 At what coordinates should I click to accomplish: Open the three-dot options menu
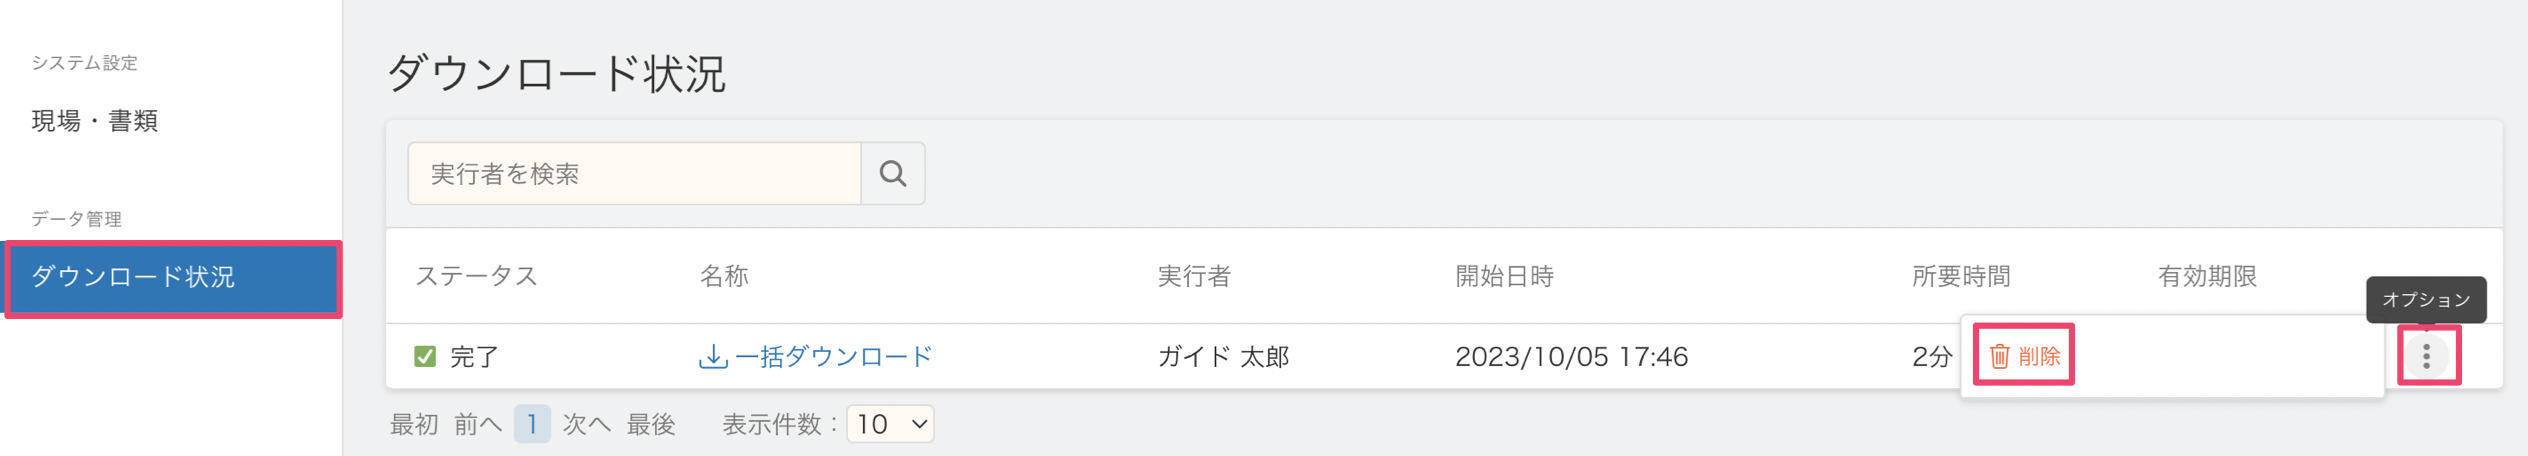click(x=2426, y=356)
